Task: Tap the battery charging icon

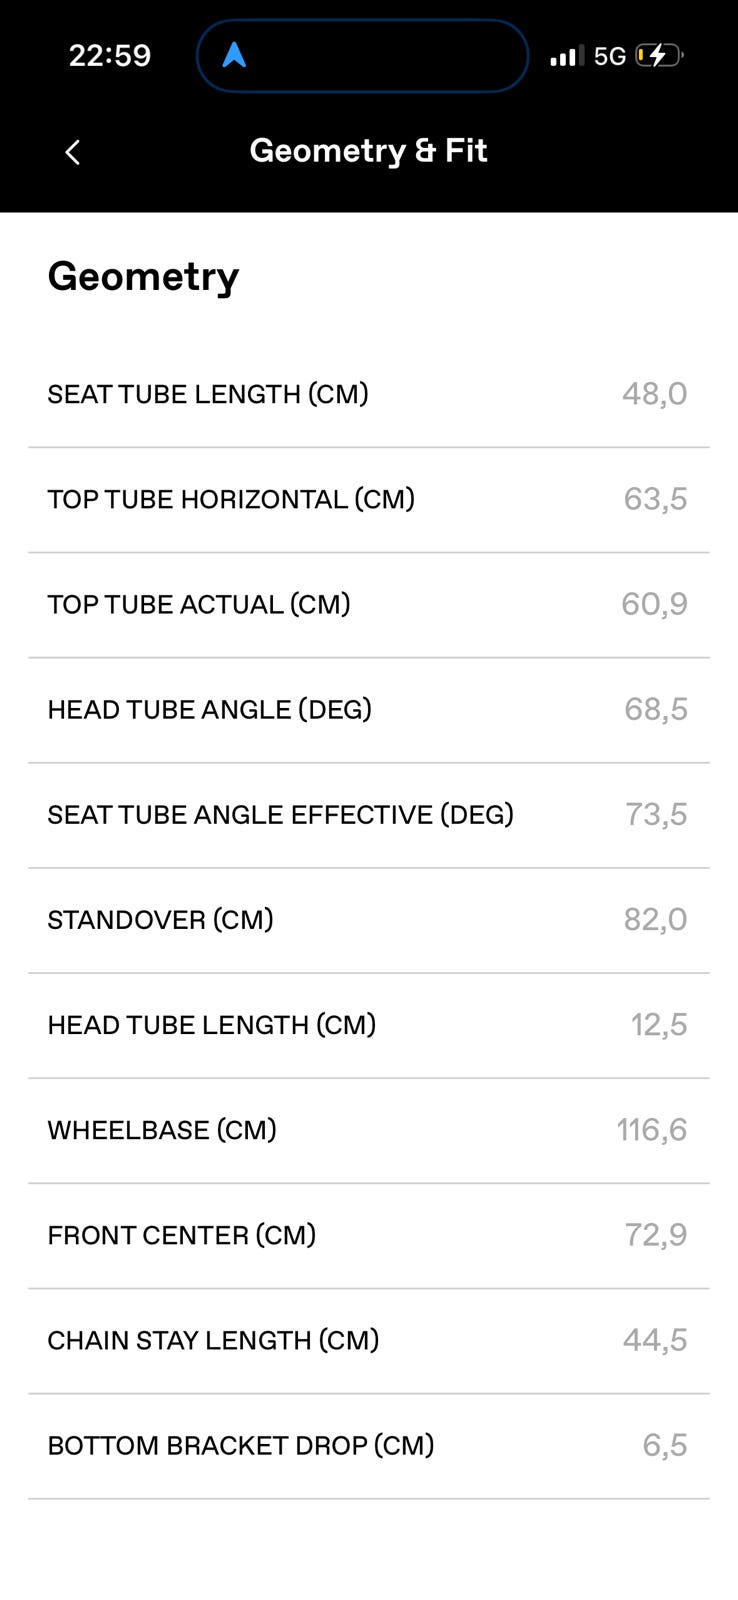Action: click(x=660, y=55)
